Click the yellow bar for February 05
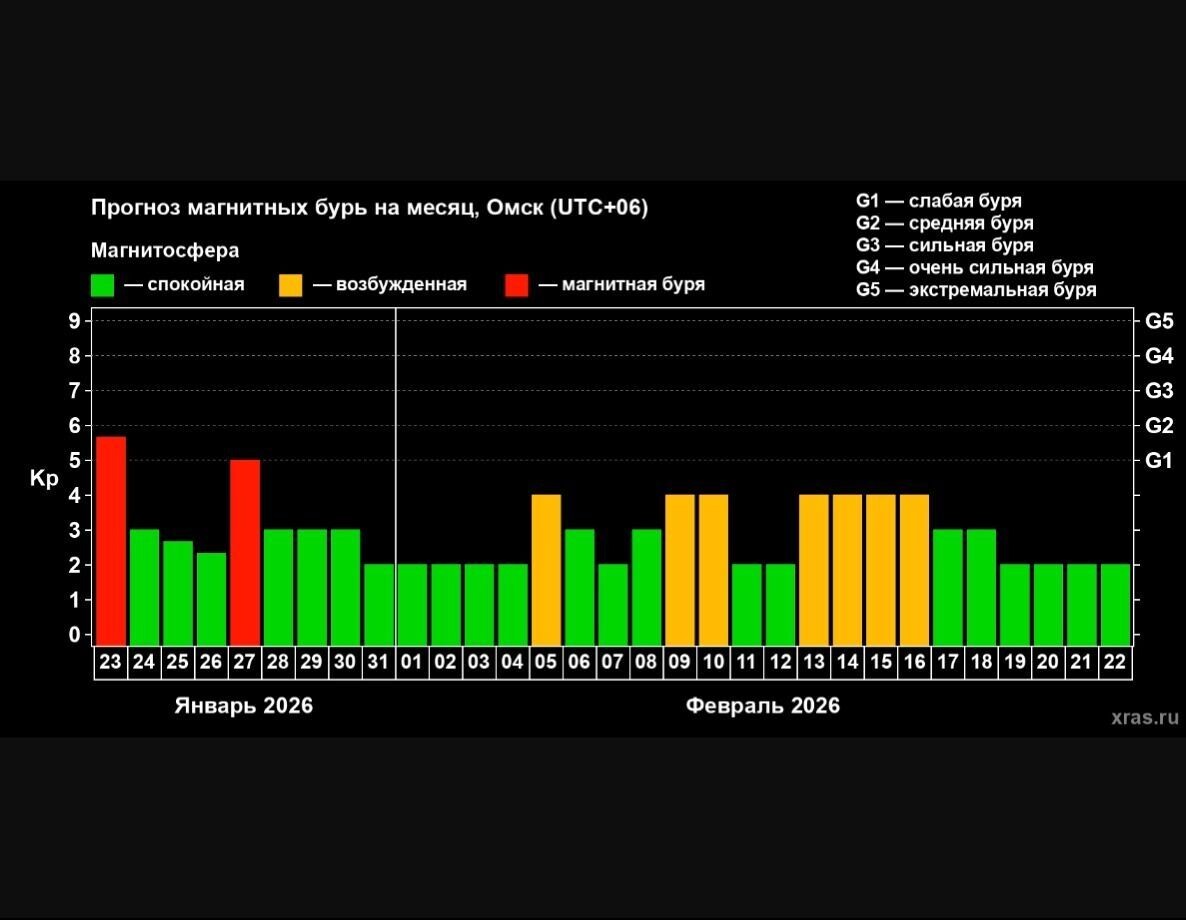Image resolution: width=1186 pixels, height=920 pixels. (x=546, y=570)
